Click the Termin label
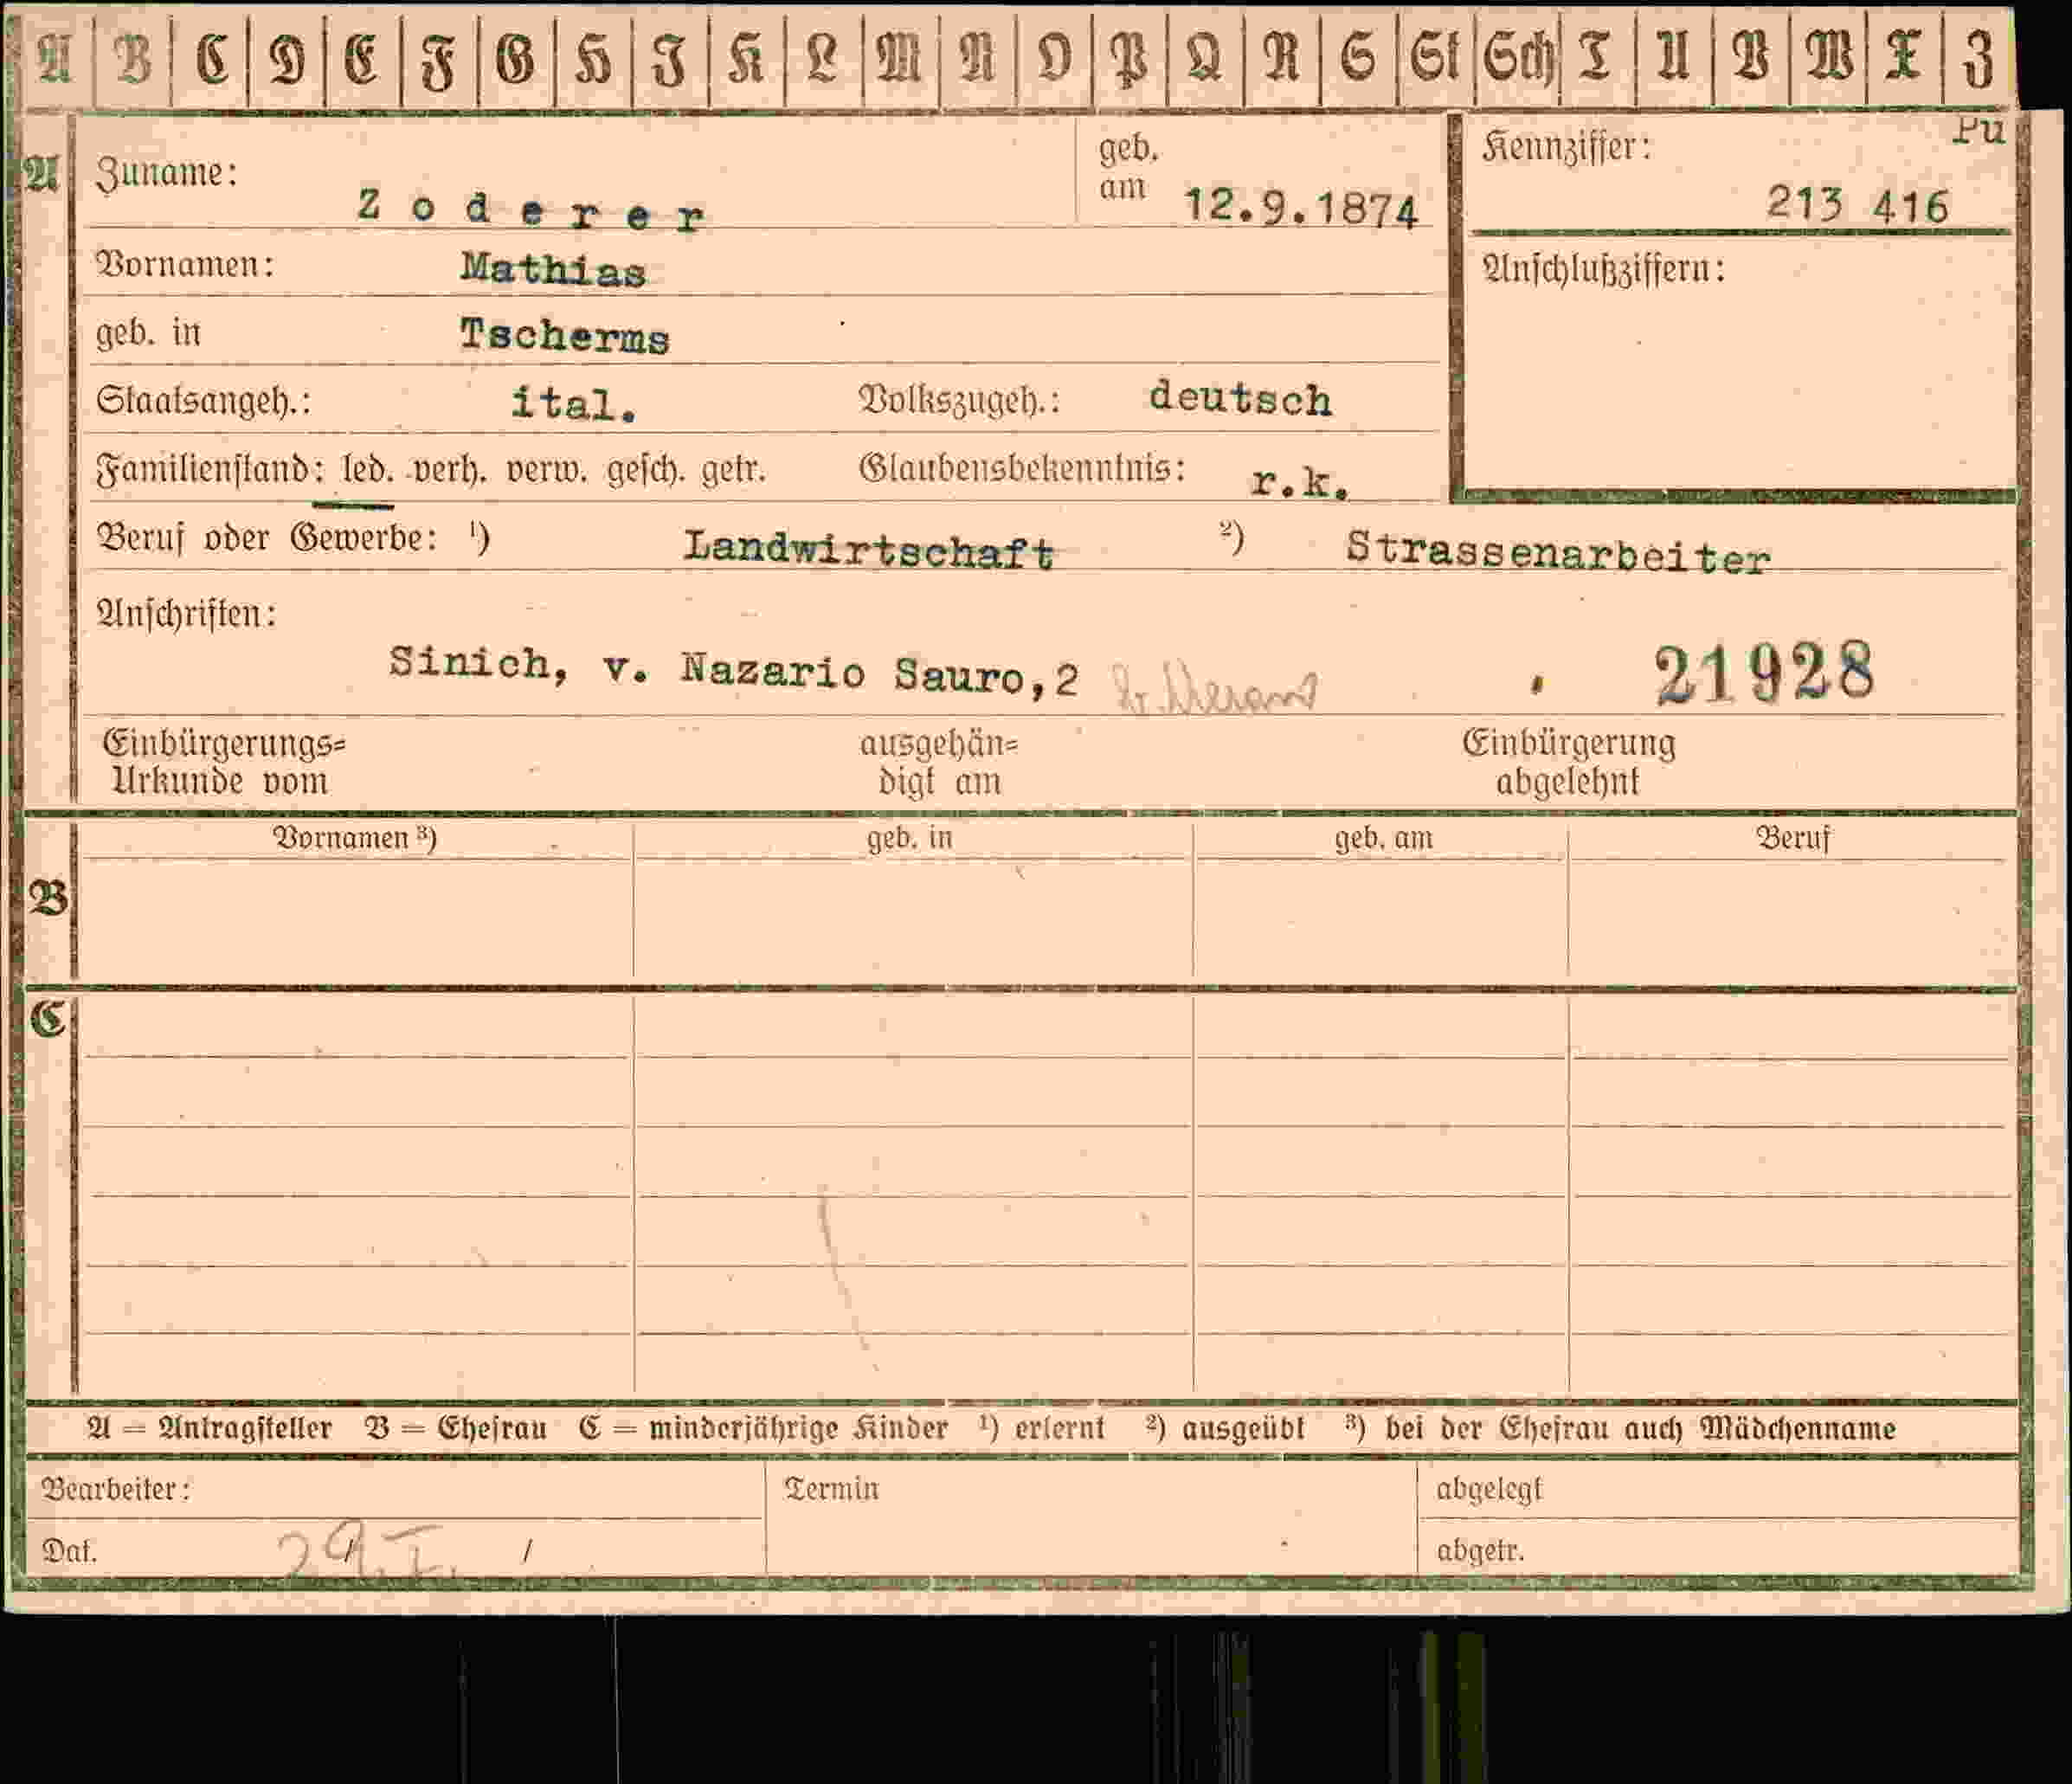Viewport: 2072px width, 1784px height. tap(831, 1490)
